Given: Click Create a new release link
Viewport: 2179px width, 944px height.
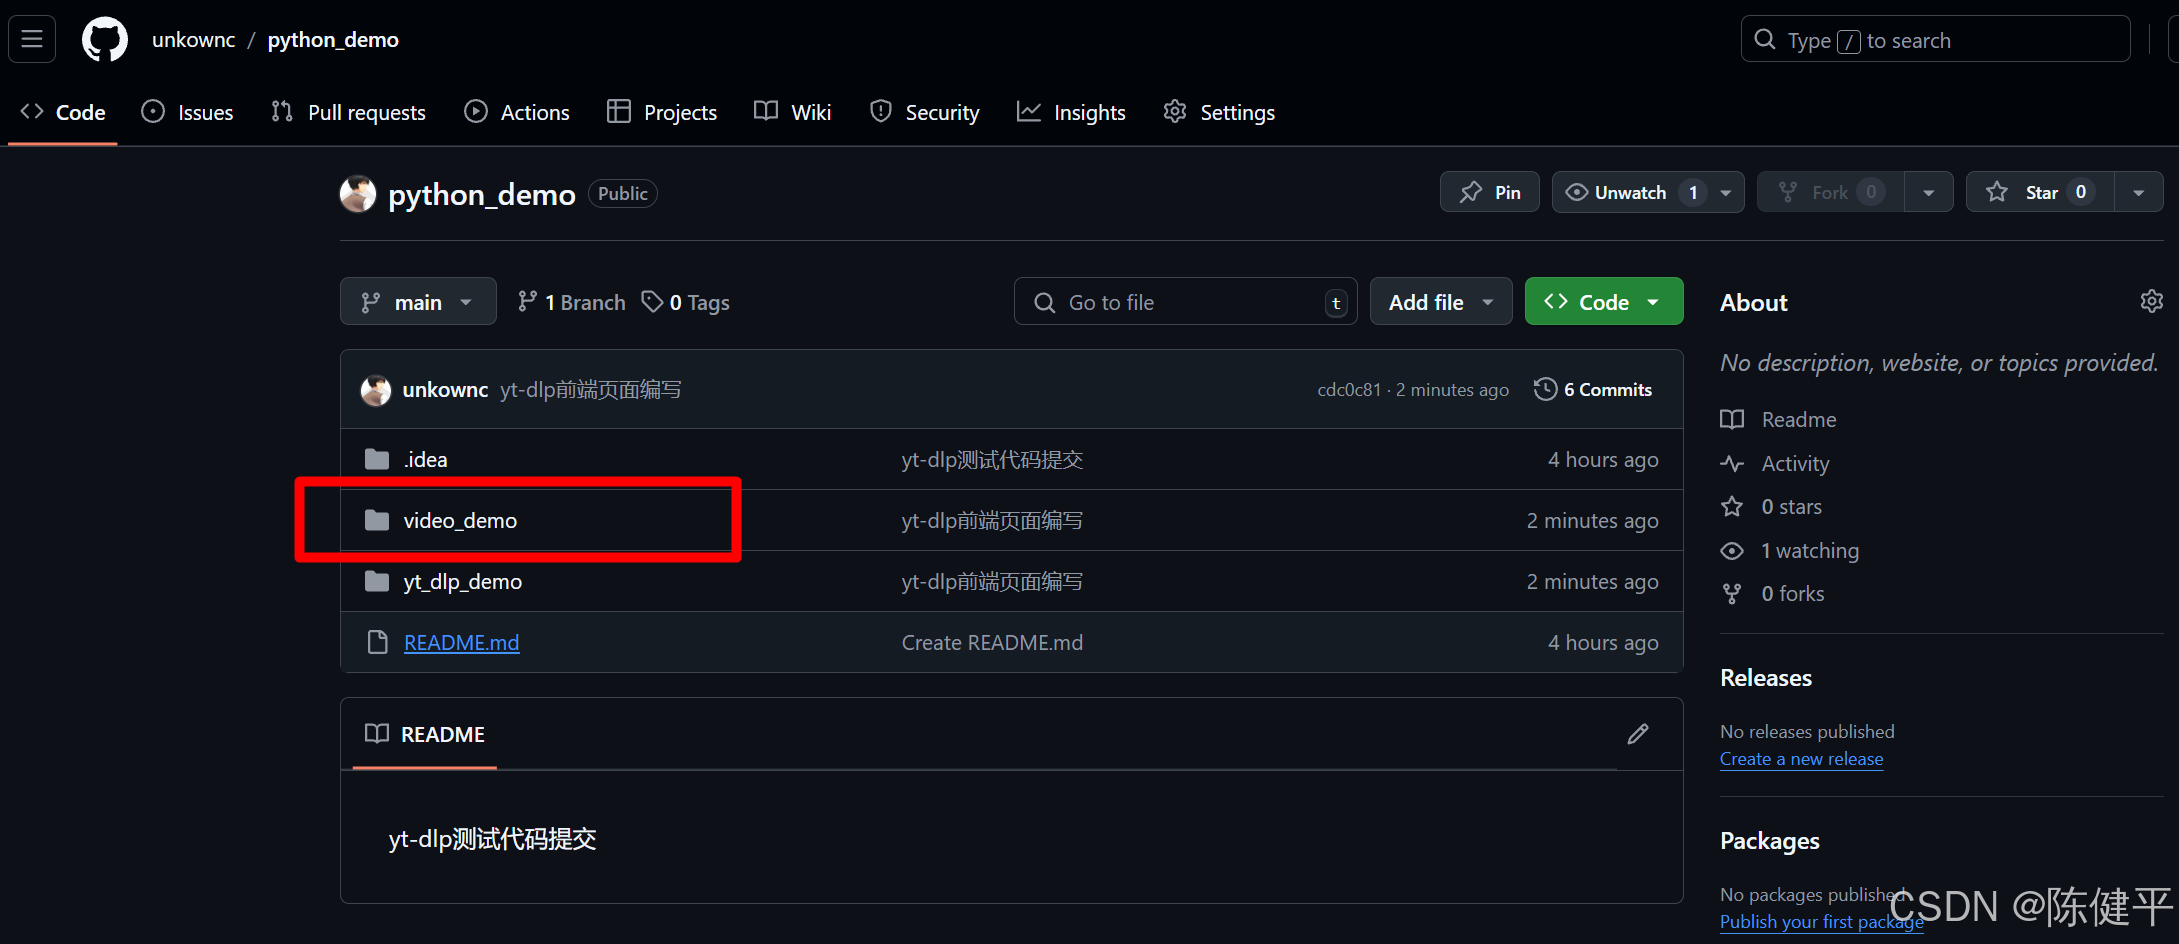Looking at the screenshot, I should pyautogui.click(x=1801, y=759).
